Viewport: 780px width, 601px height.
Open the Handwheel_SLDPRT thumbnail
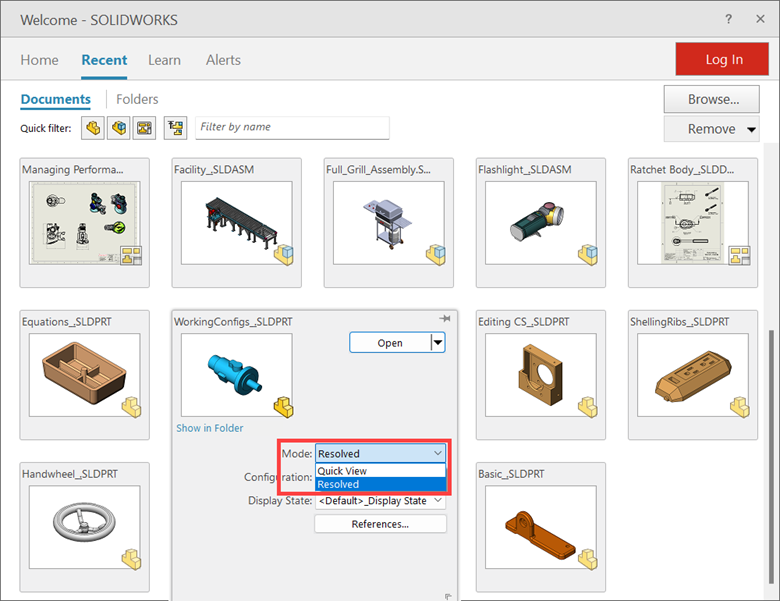85,527
